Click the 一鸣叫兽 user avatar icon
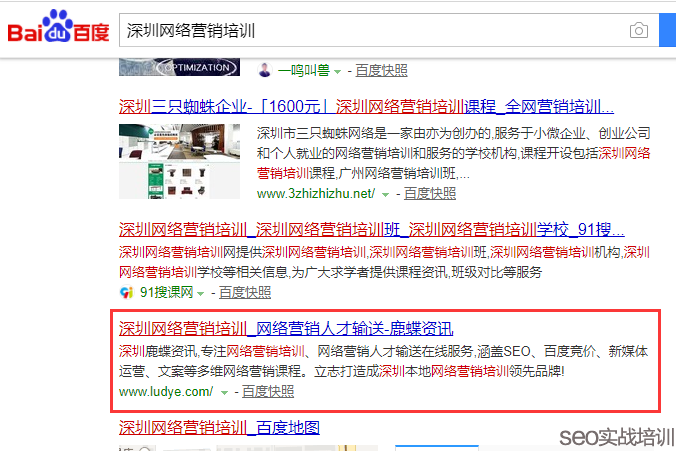 pos(265,70)
